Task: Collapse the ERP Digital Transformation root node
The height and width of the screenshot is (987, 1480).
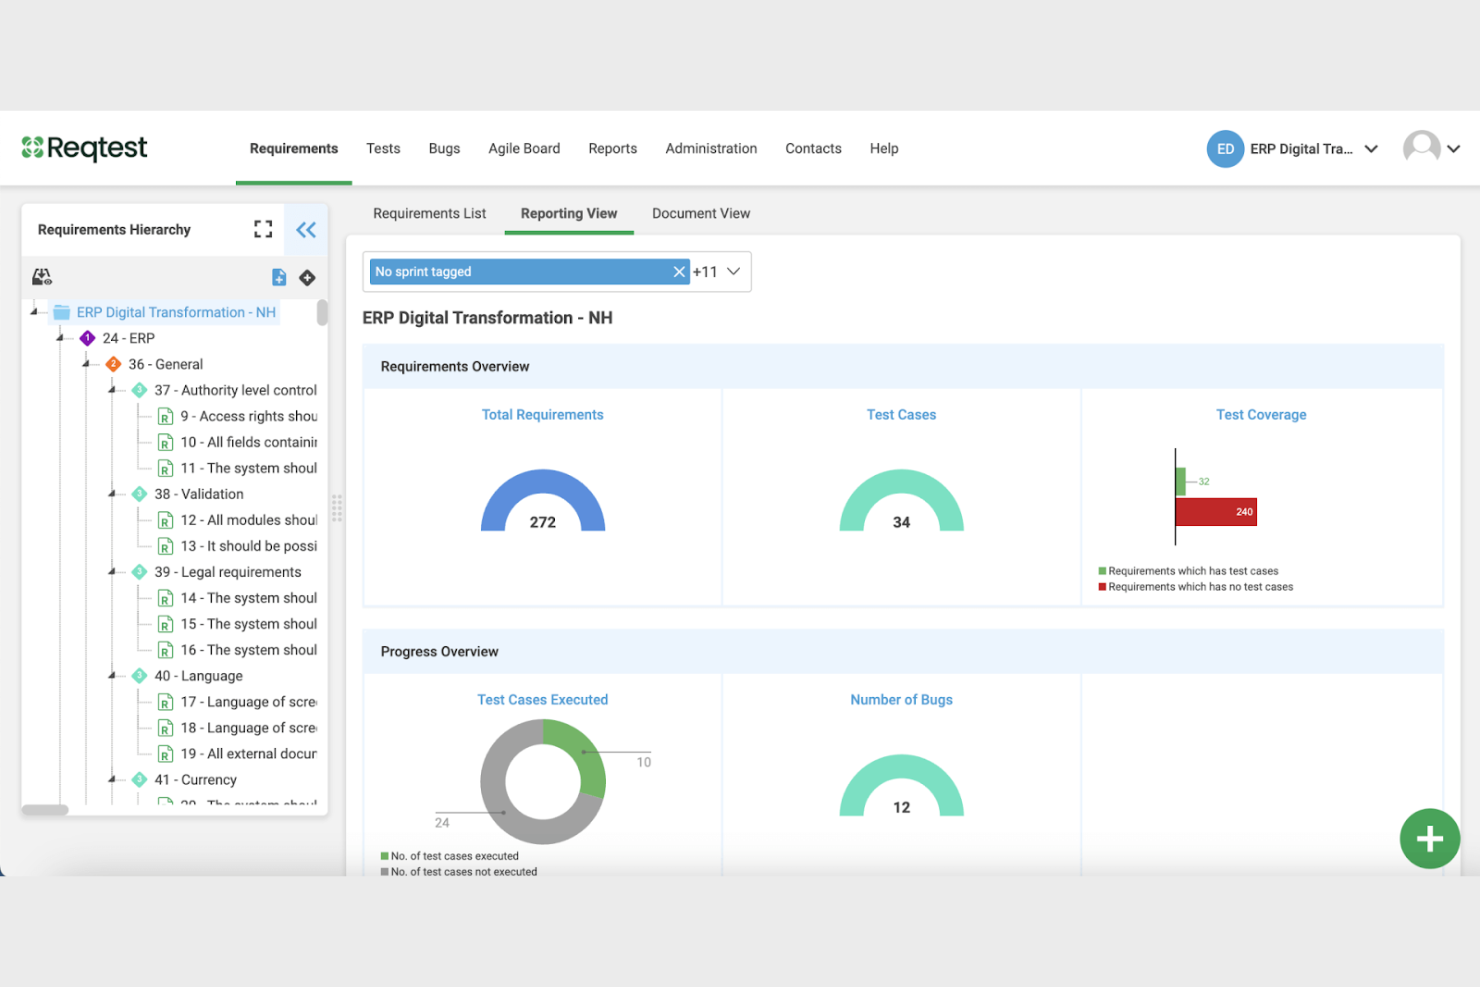Action: (x=34, y=312)
